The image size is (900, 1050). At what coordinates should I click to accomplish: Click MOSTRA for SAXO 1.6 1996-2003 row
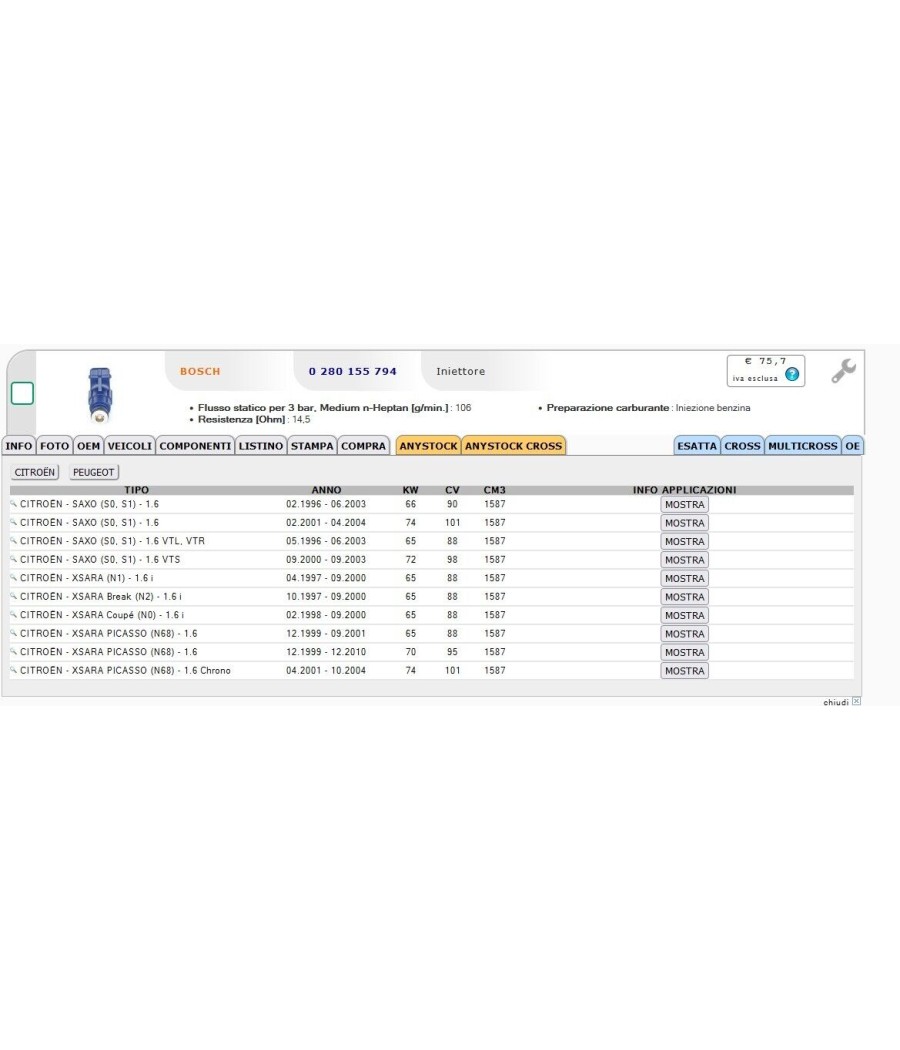684,504
